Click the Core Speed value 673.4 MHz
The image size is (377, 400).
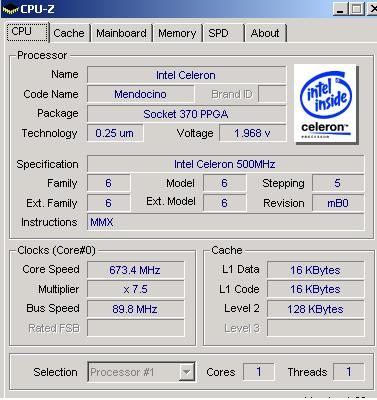pos(135,270)
